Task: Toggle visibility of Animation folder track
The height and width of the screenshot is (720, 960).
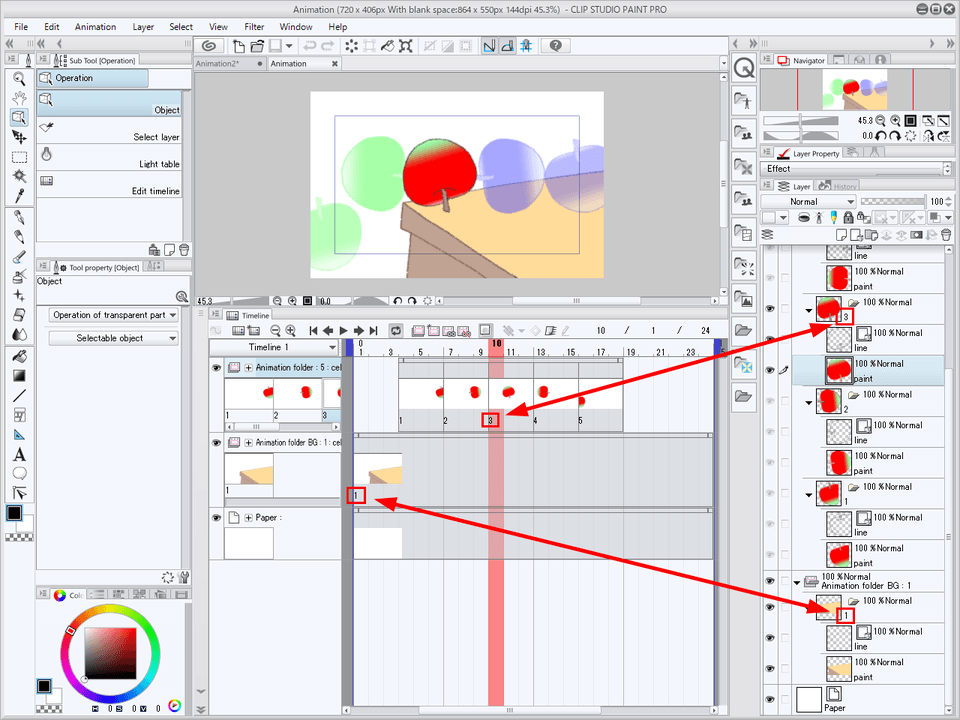Action: click(x=216, y=368)
